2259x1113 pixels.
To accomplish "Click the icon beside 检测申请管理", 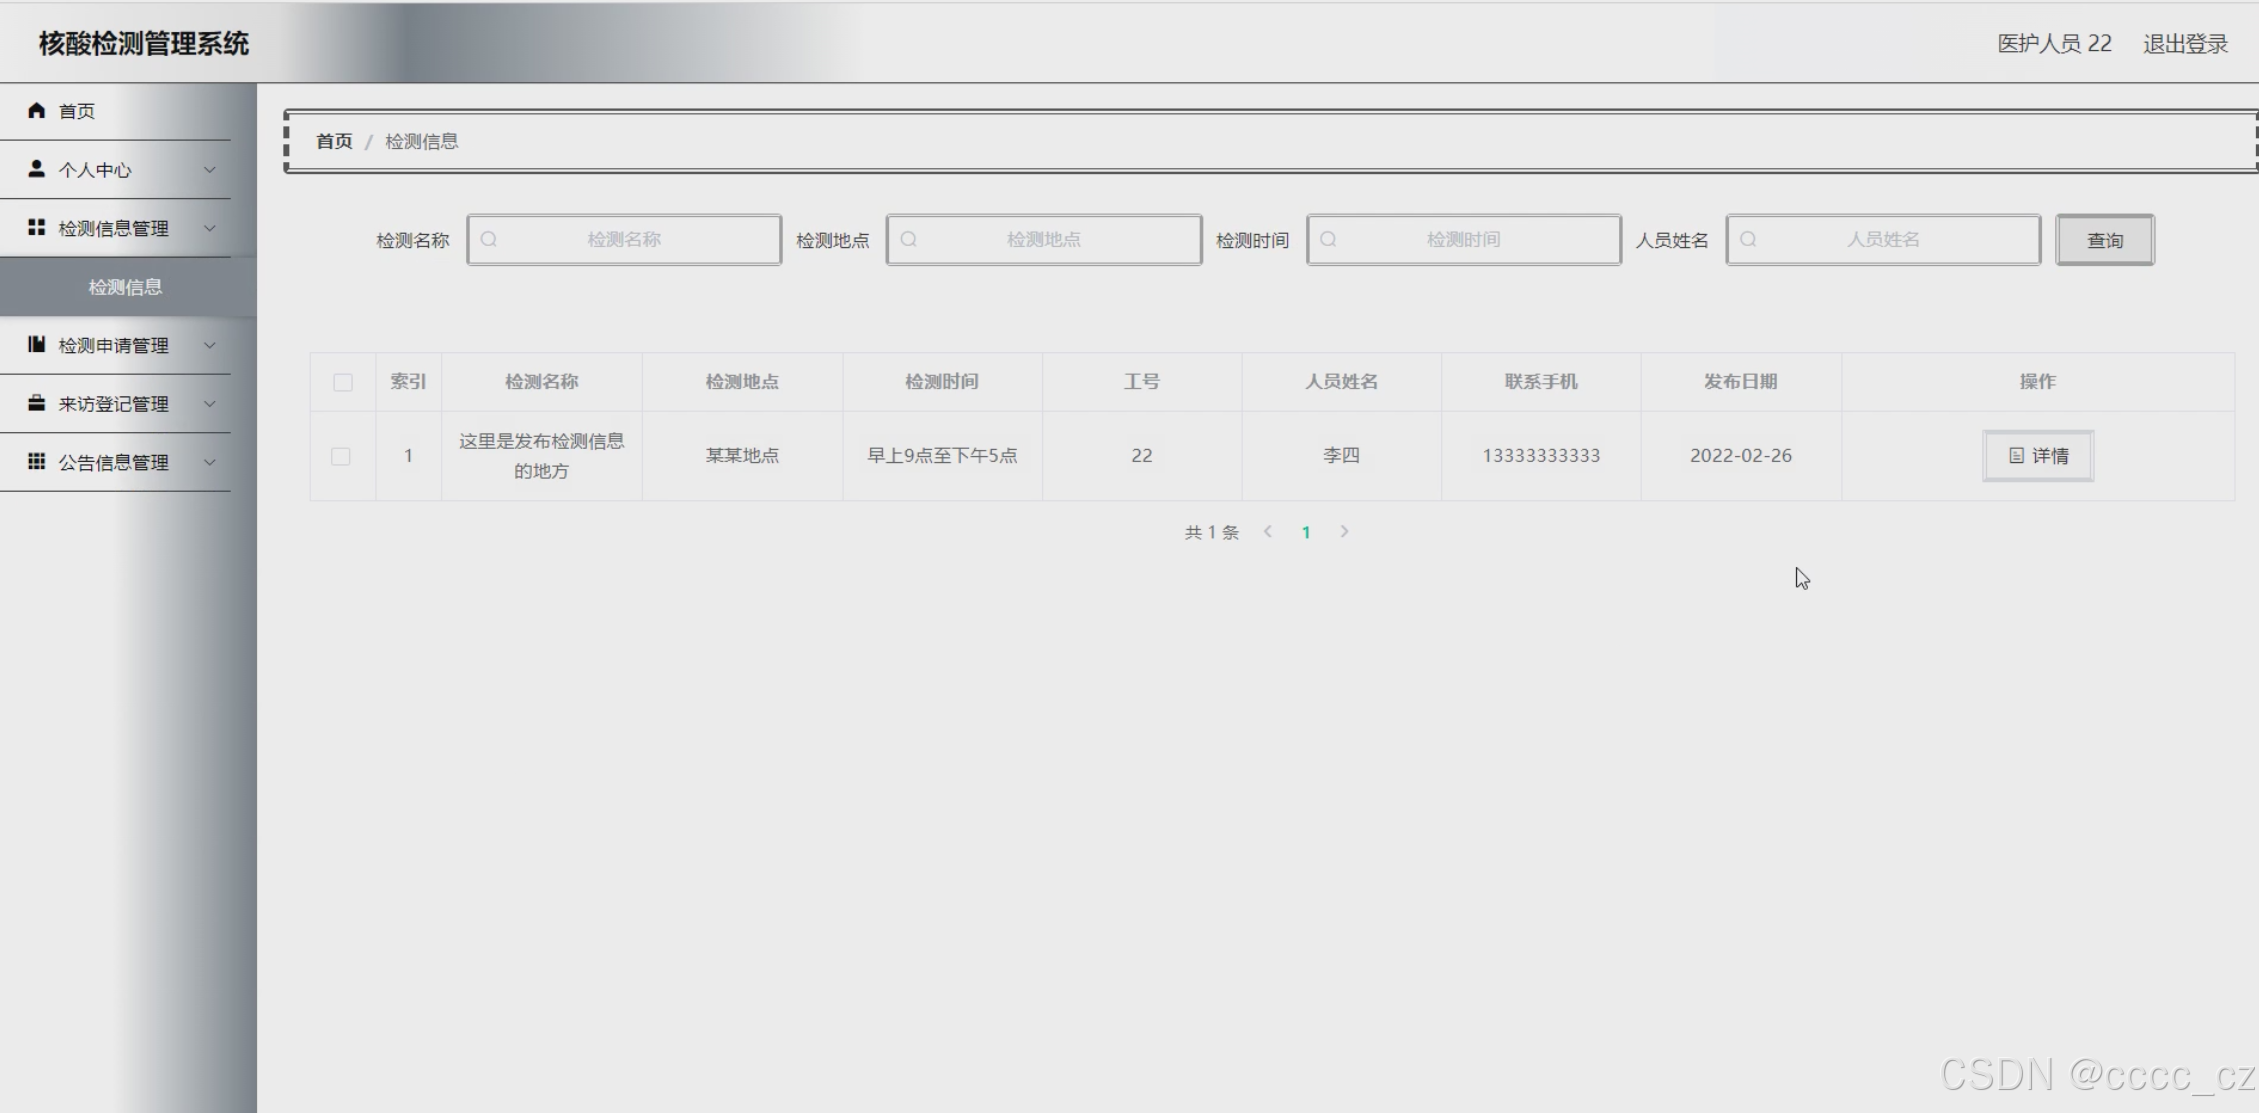I will [37, 345].
